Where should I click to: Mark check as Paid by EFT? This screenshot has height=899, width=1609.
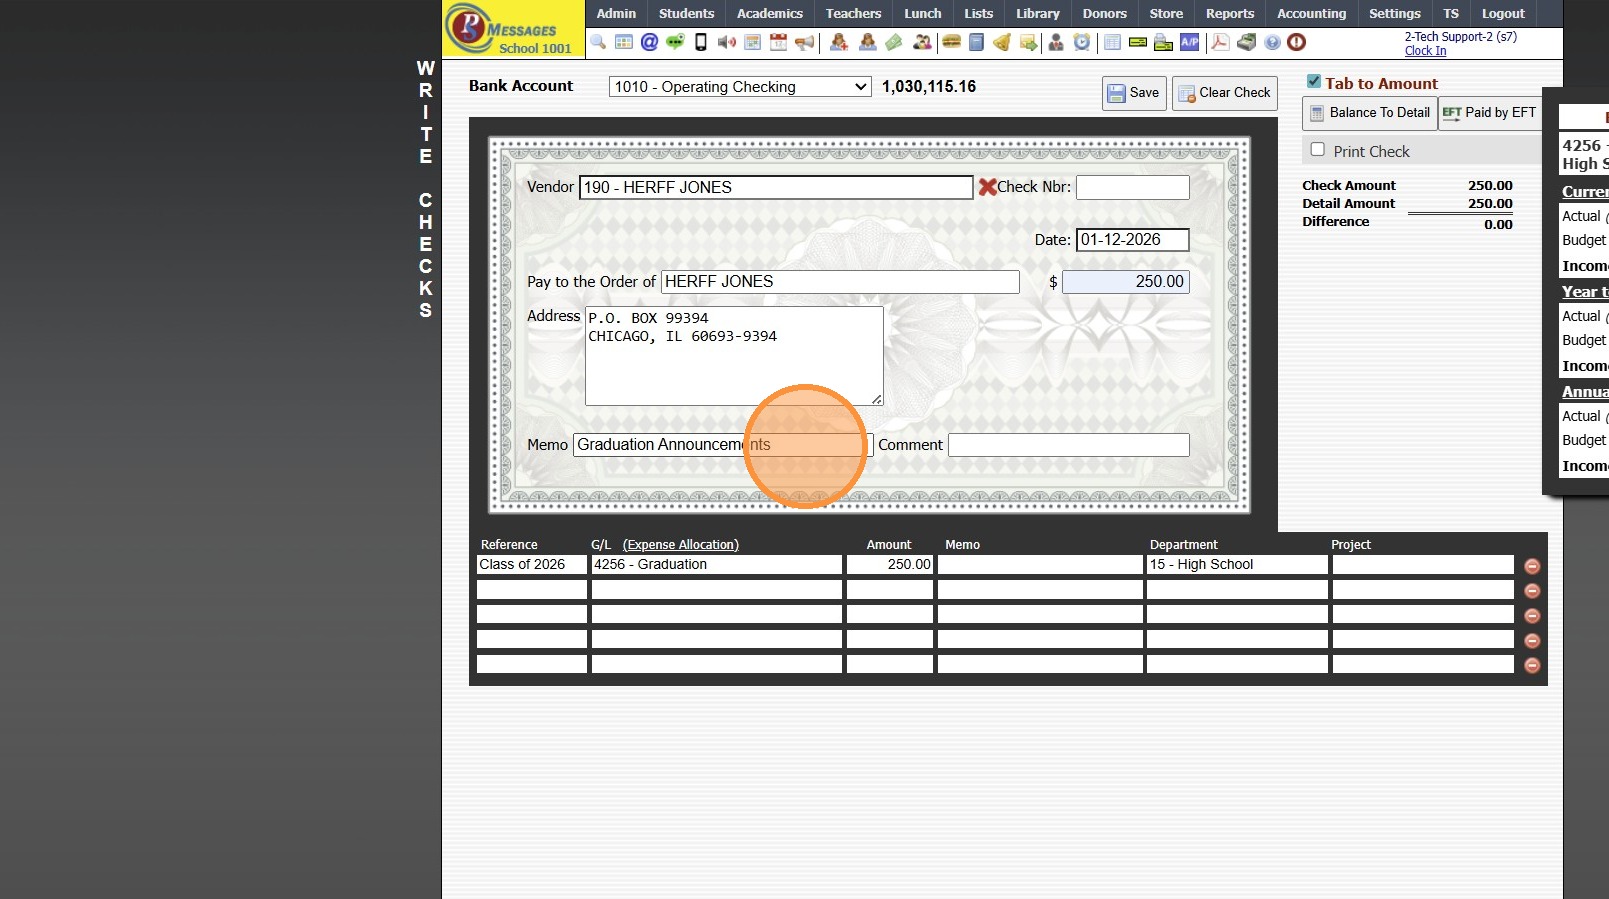tap(1489, 113)
